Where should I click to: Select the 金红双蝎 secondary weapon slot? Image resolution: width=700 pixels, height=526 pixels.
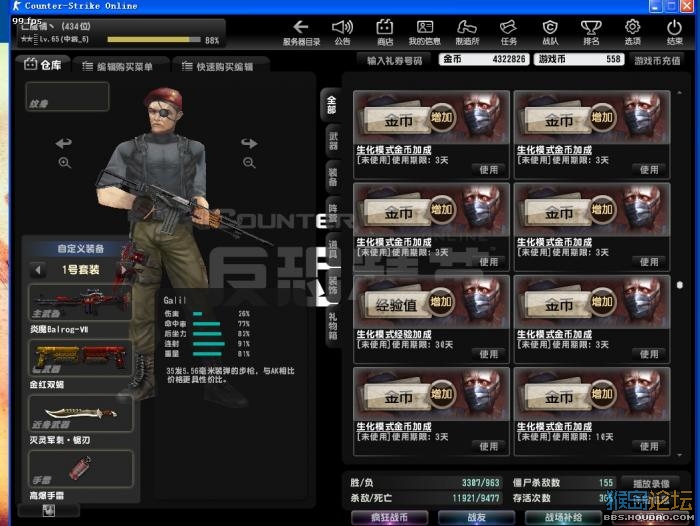[x=80, y=358]
